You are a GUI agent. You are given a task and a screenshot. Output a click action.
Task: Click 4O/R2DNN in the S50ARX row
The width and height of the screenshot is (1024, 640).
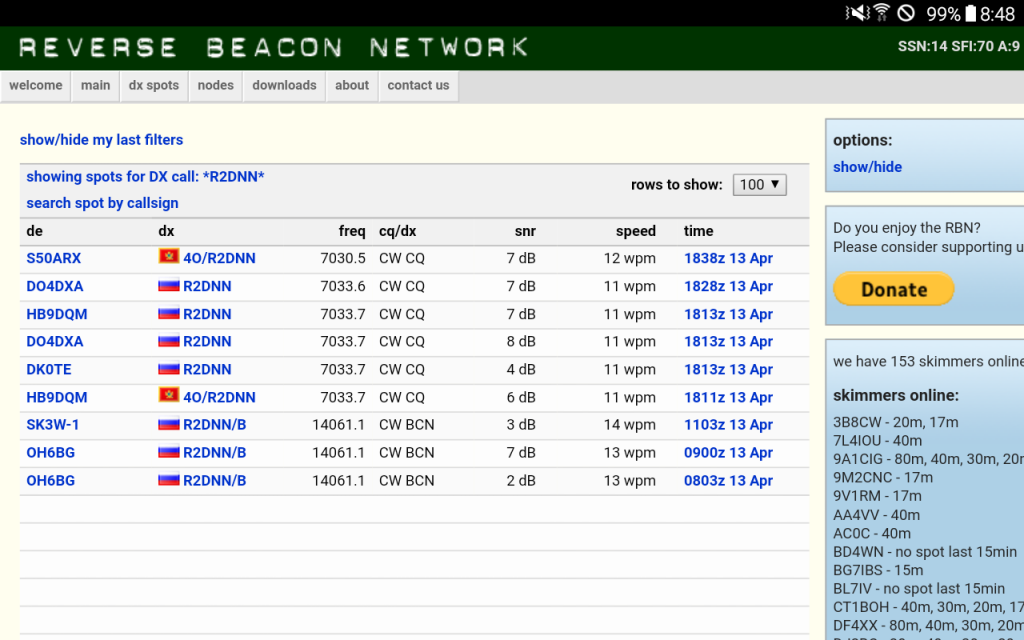[x=219, y=258]
